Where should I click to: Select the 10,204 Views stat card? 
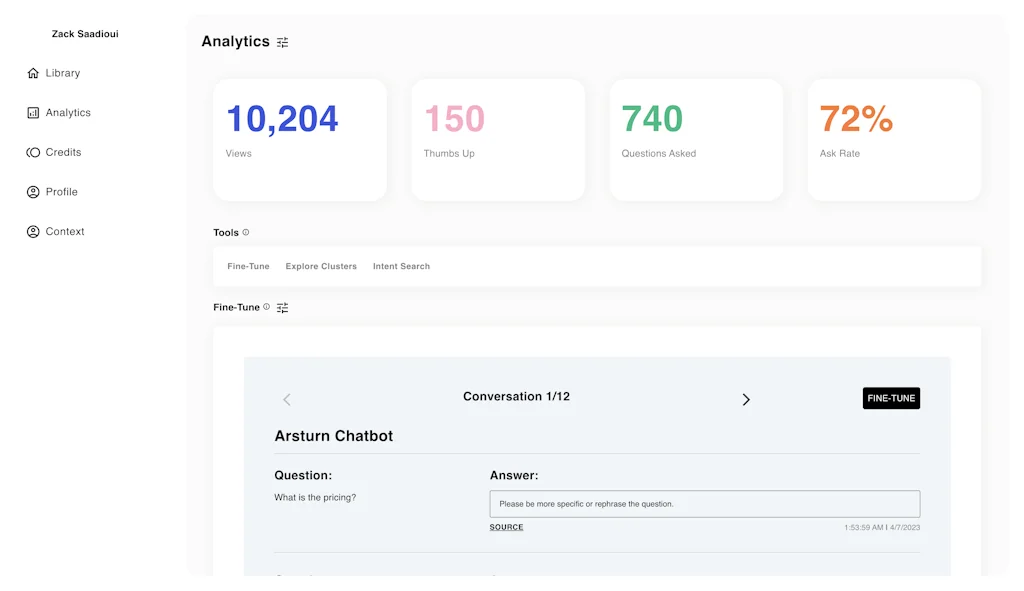pos(299,139)
